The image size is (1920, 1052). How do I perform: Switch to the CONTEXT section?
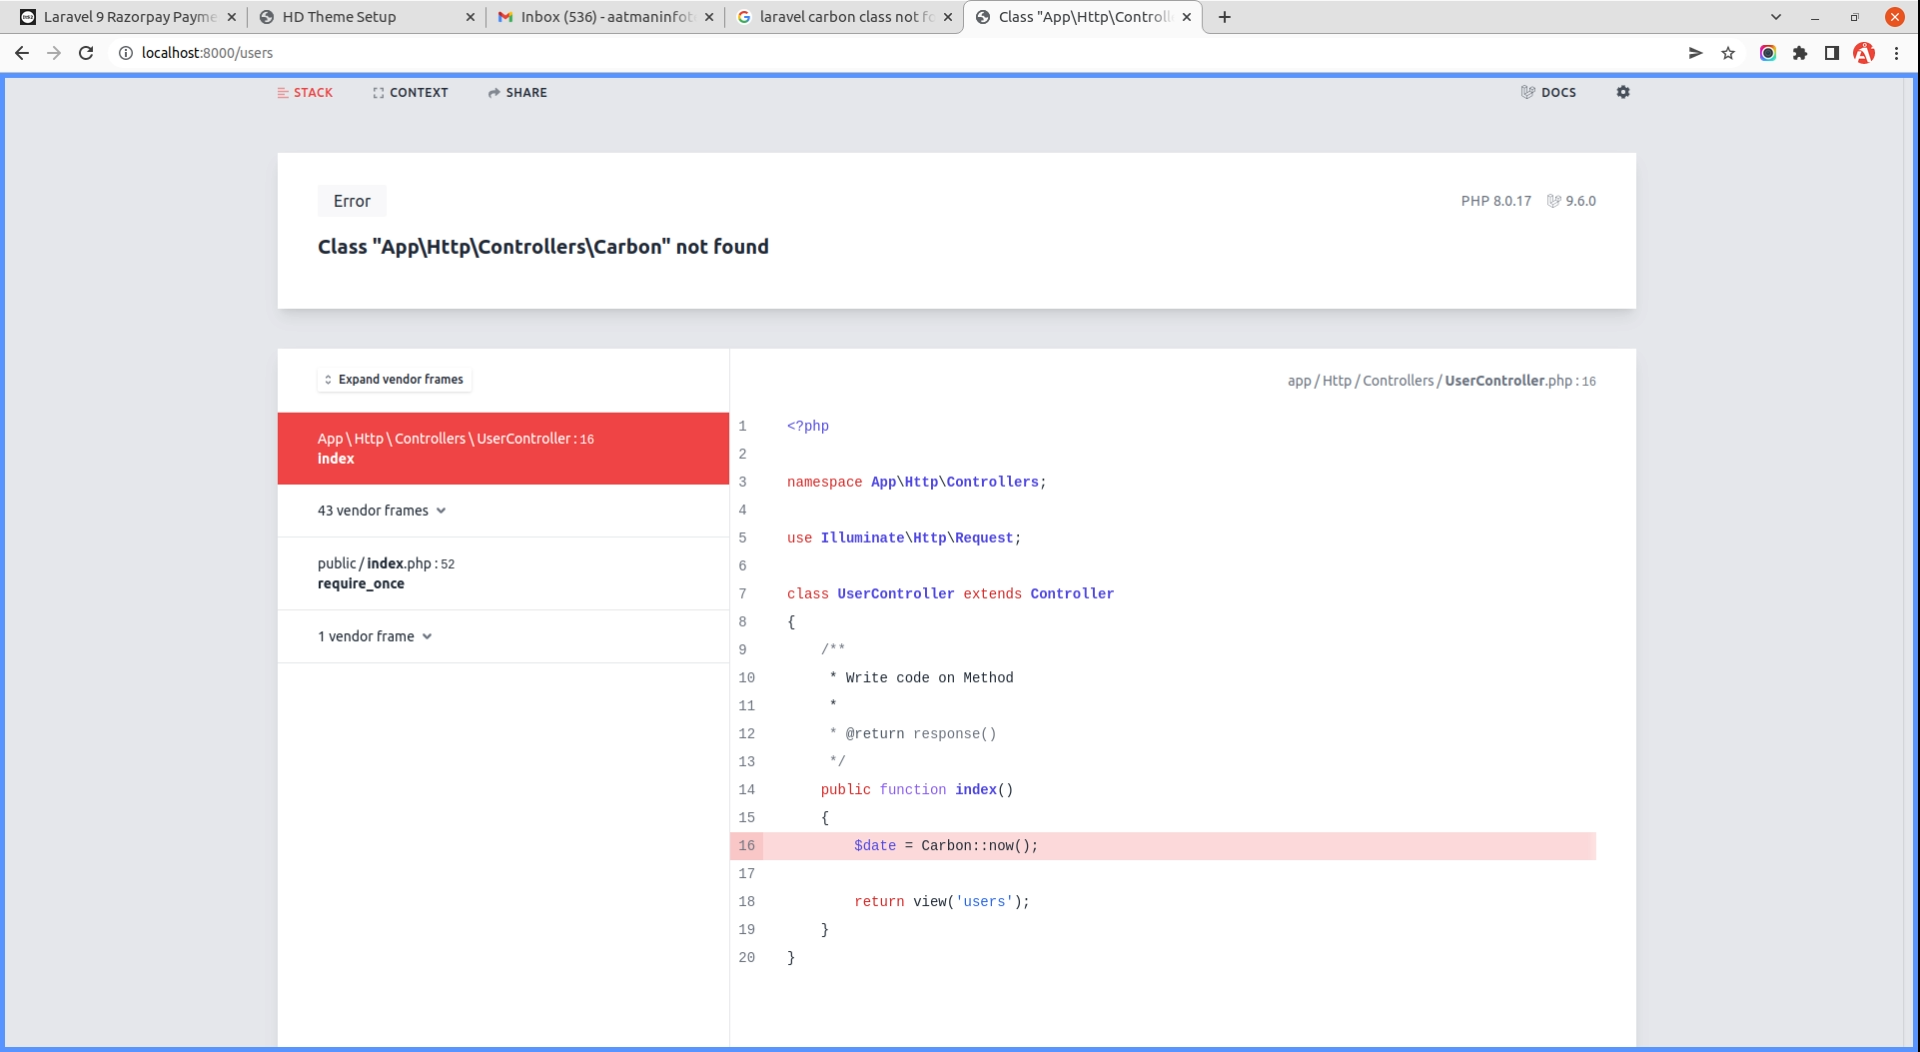click(410, 93)
